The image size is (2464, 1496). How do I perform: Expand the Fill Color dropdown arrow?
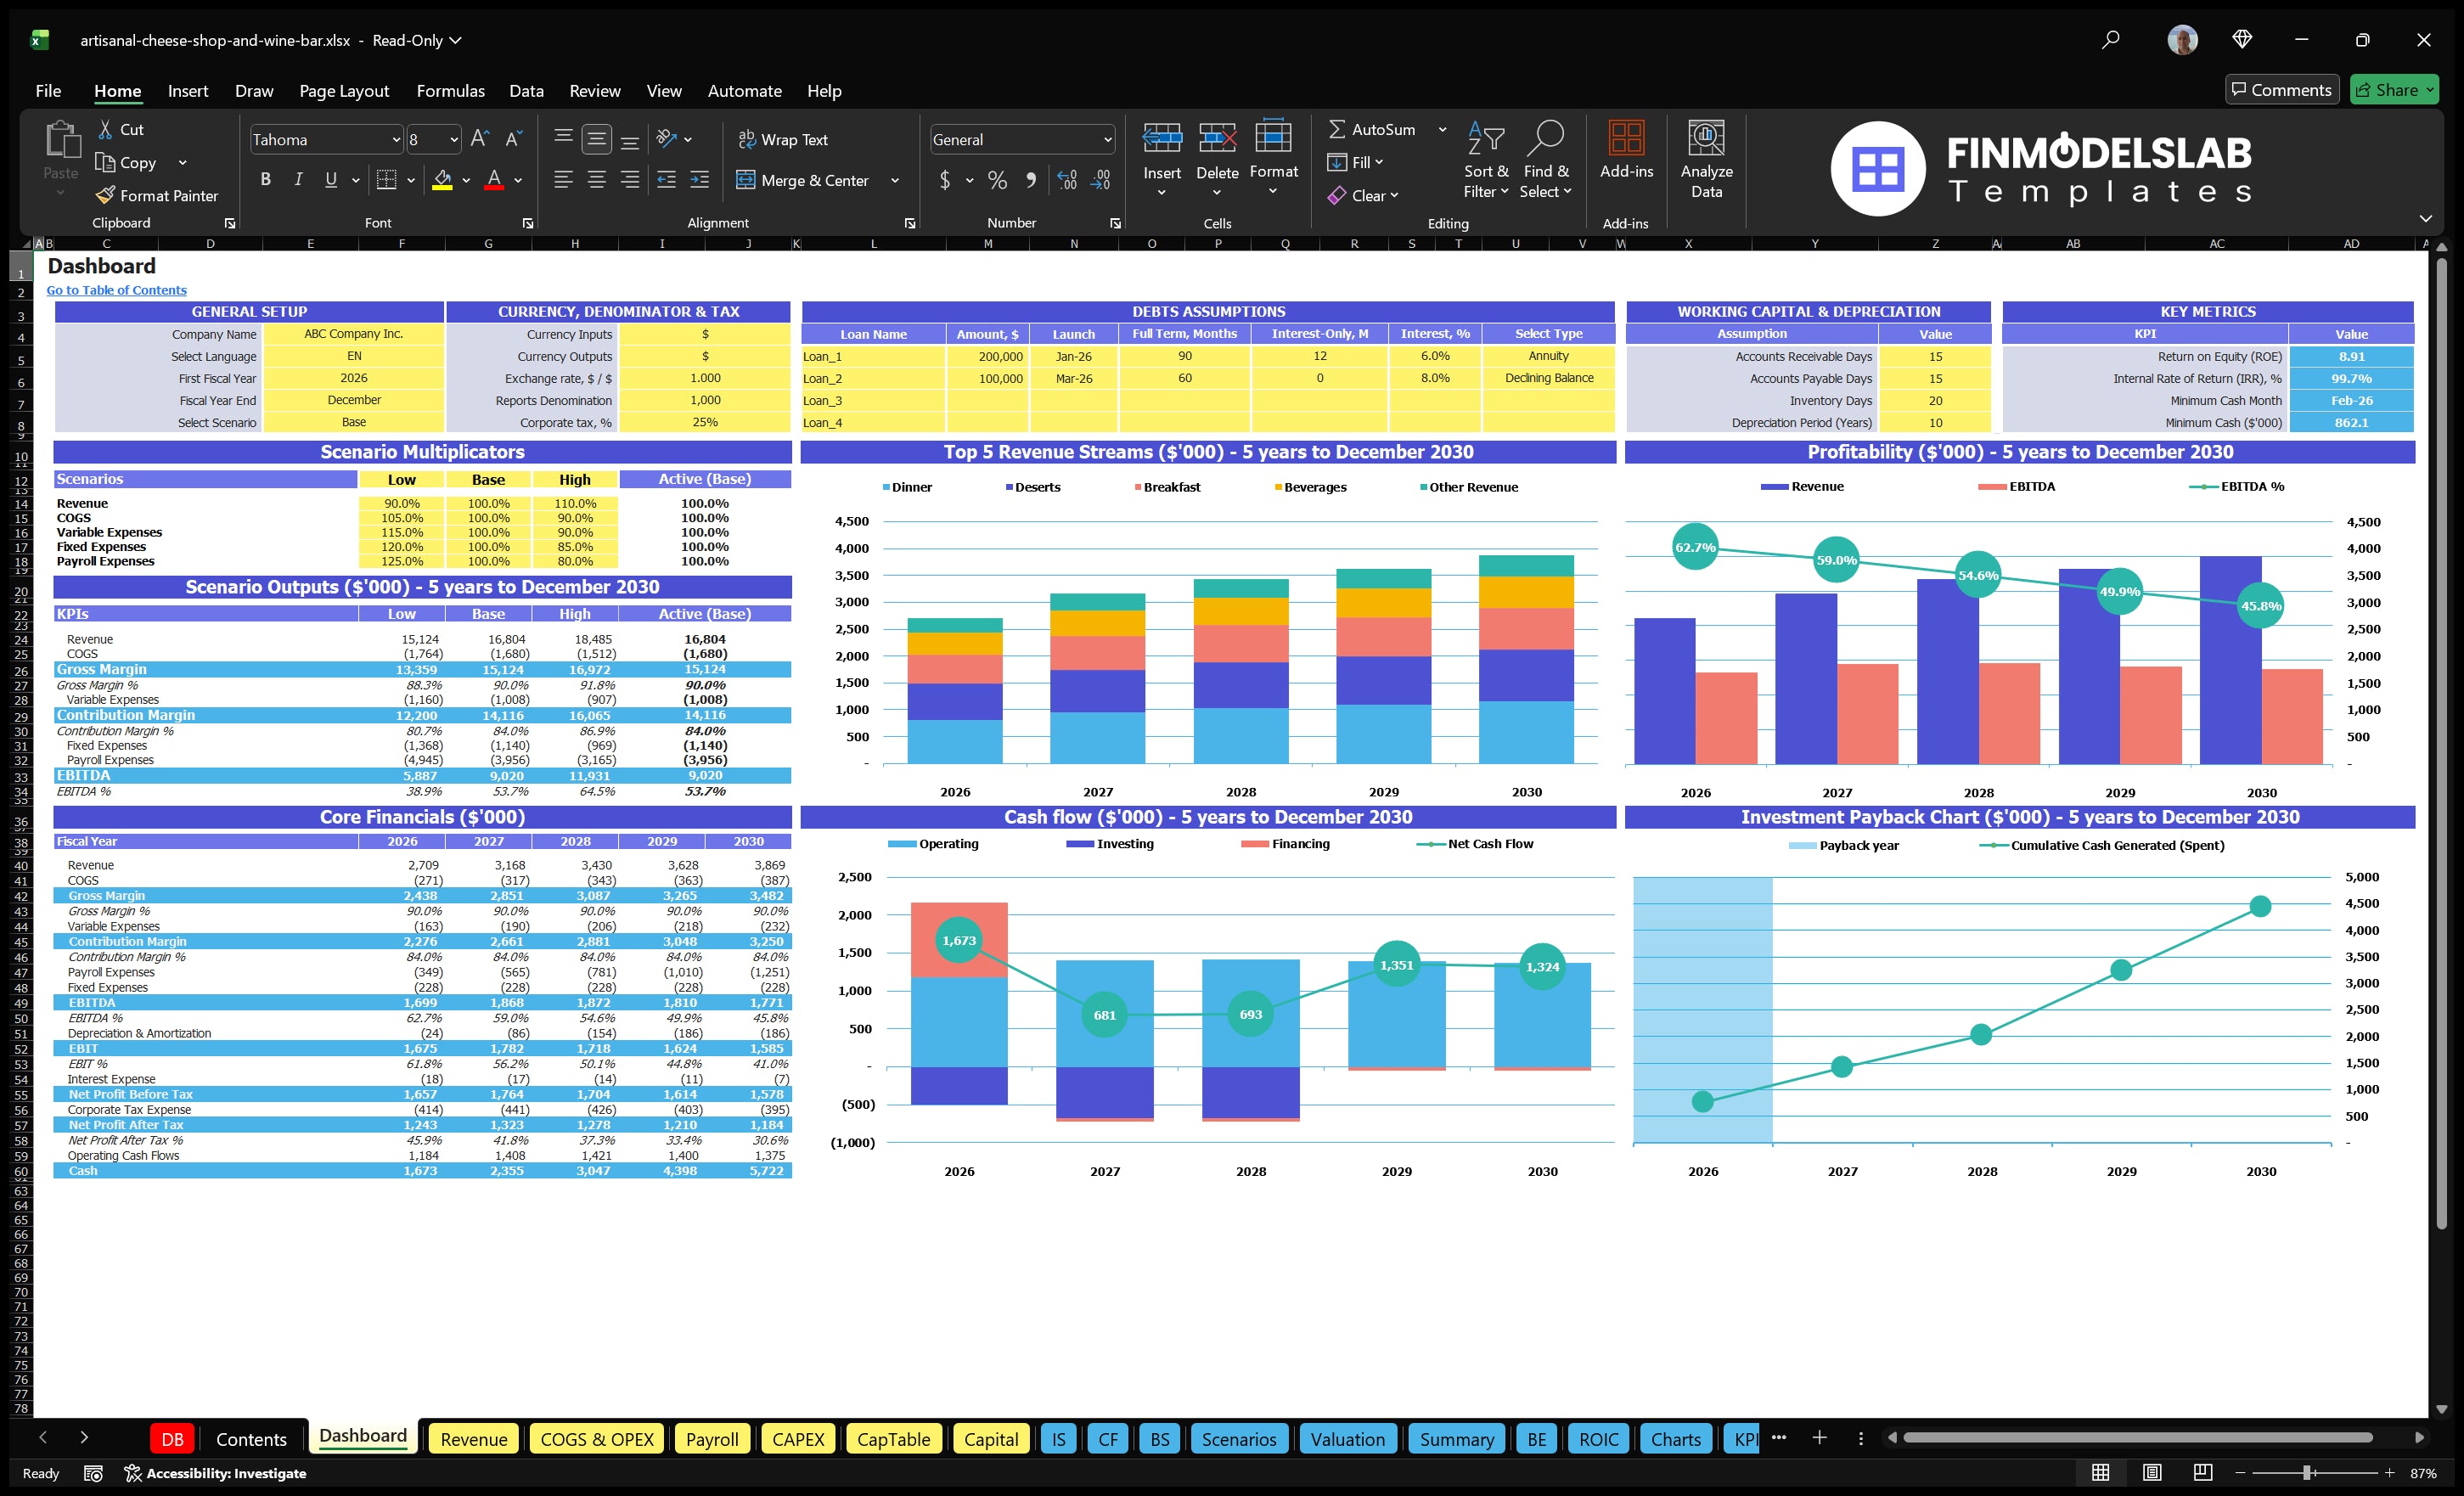click(x=465, y=181)
